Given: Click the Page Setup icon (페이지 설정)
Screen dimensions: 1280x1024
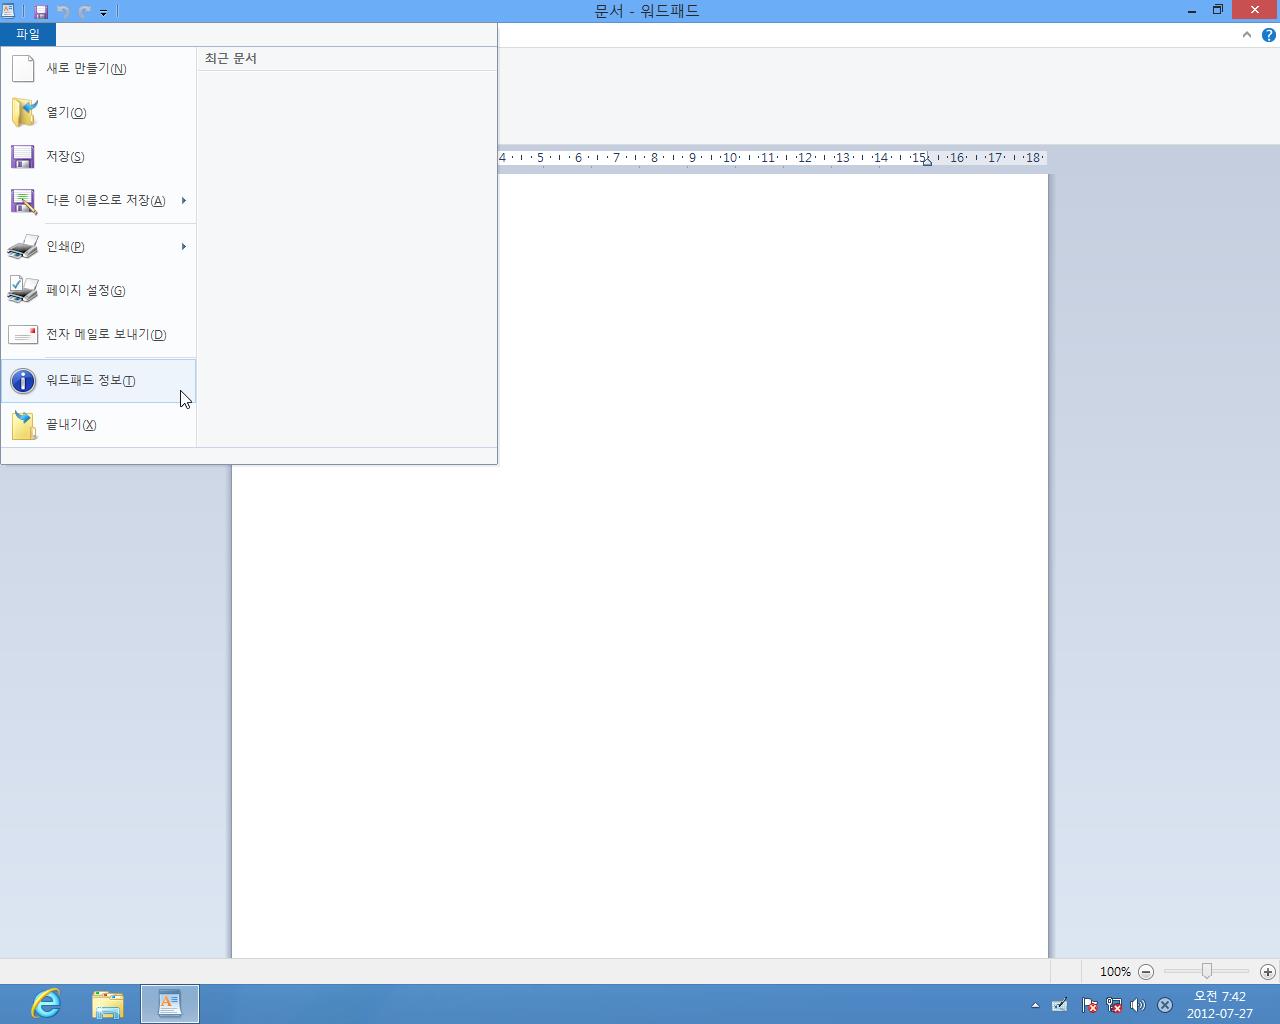Looking at the screenshot, I should [x=23, y=290].
